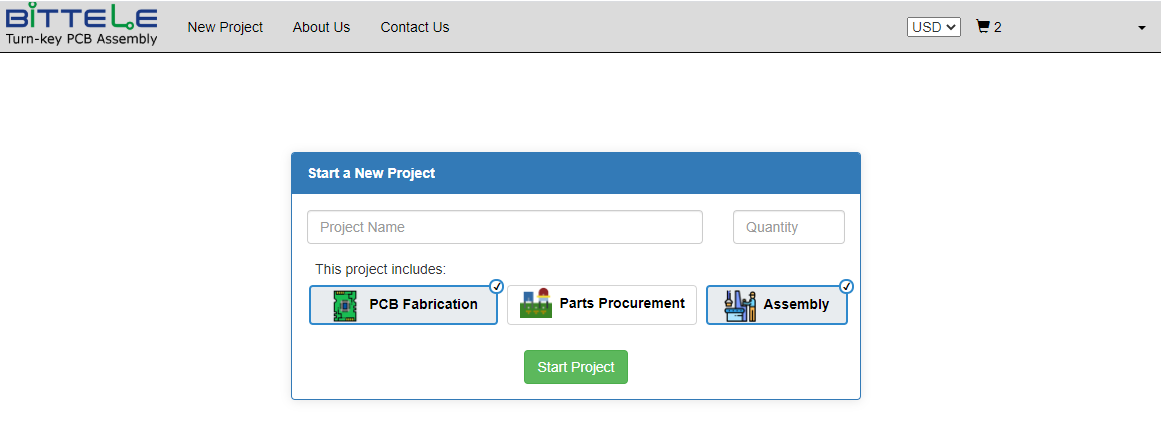The width and height of the screenshot is (1161, 436).
Task: Click the Start a New Project header
Action: 372,173
